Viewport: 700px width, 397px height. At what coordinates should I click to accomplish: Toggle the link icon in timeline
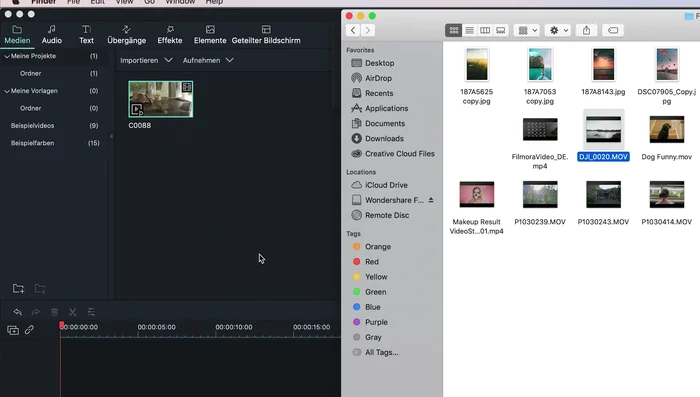[29, 330]
